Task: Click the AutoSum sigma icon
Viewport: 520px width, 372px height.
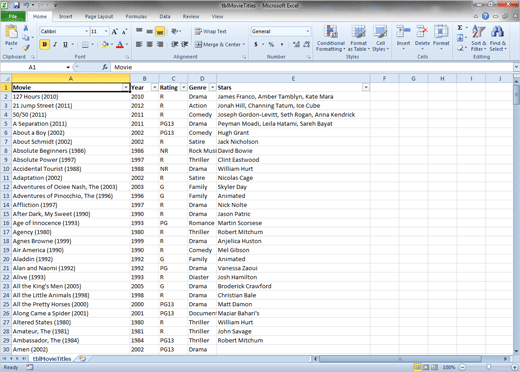Action: tap(460, 28)
